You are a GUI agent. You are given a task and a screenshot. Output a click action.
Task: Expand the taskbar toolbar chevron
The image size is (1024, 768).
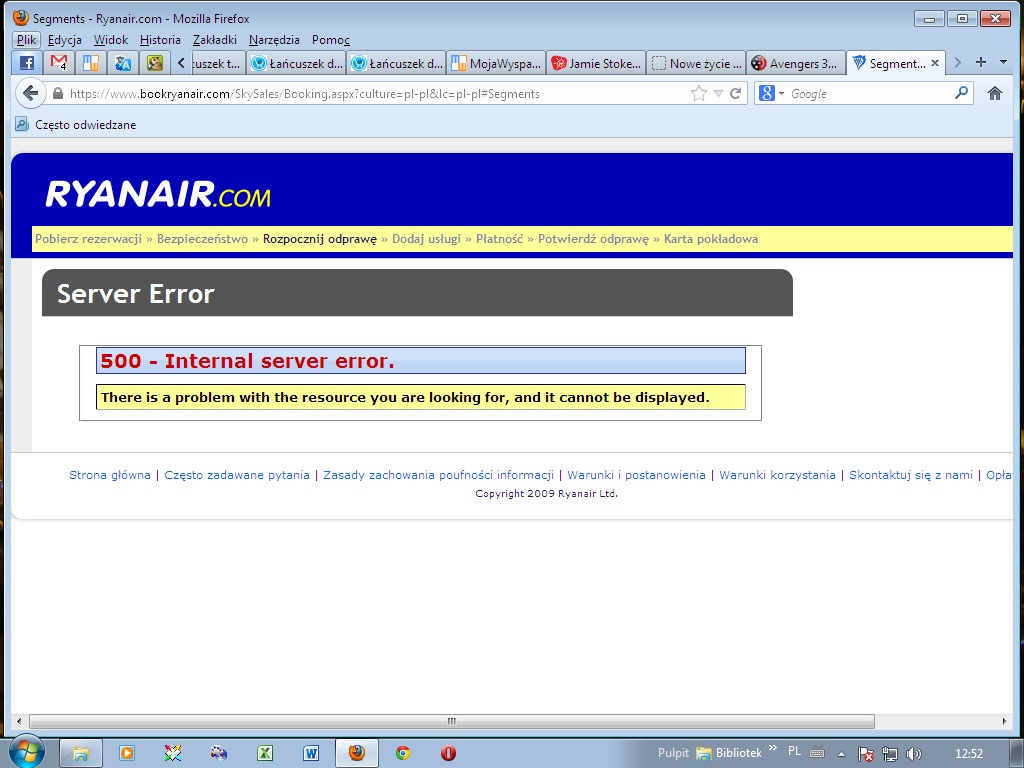pos(773,748)
